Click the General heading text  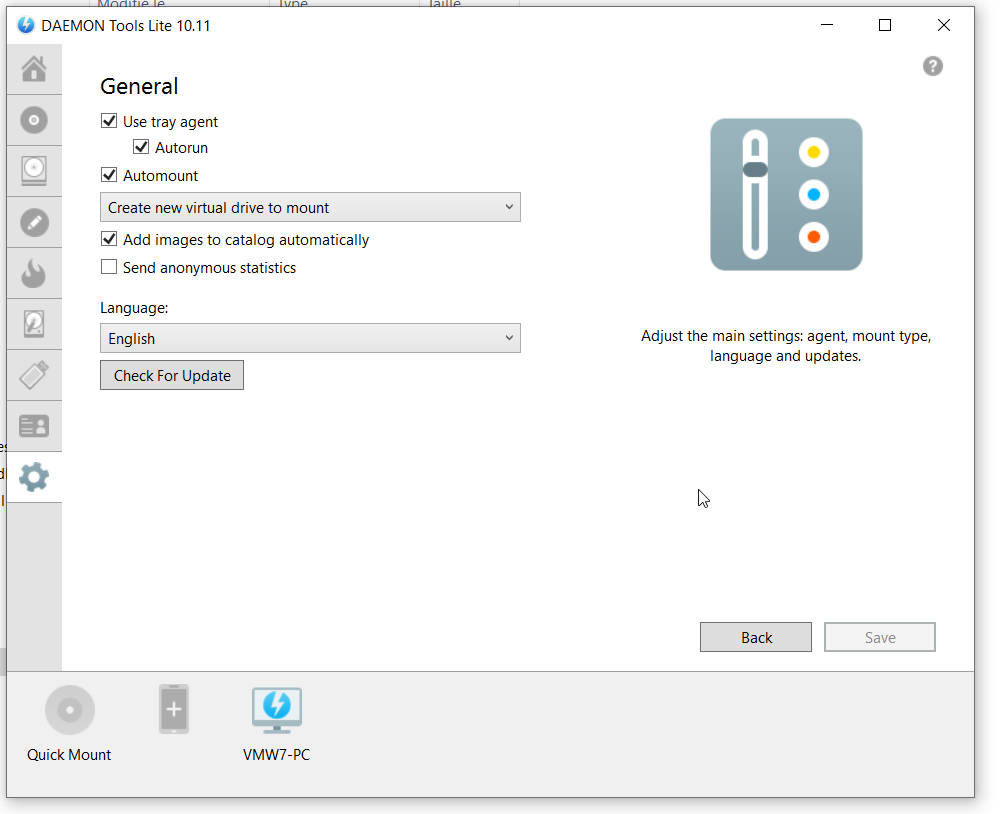coord(139,86)
